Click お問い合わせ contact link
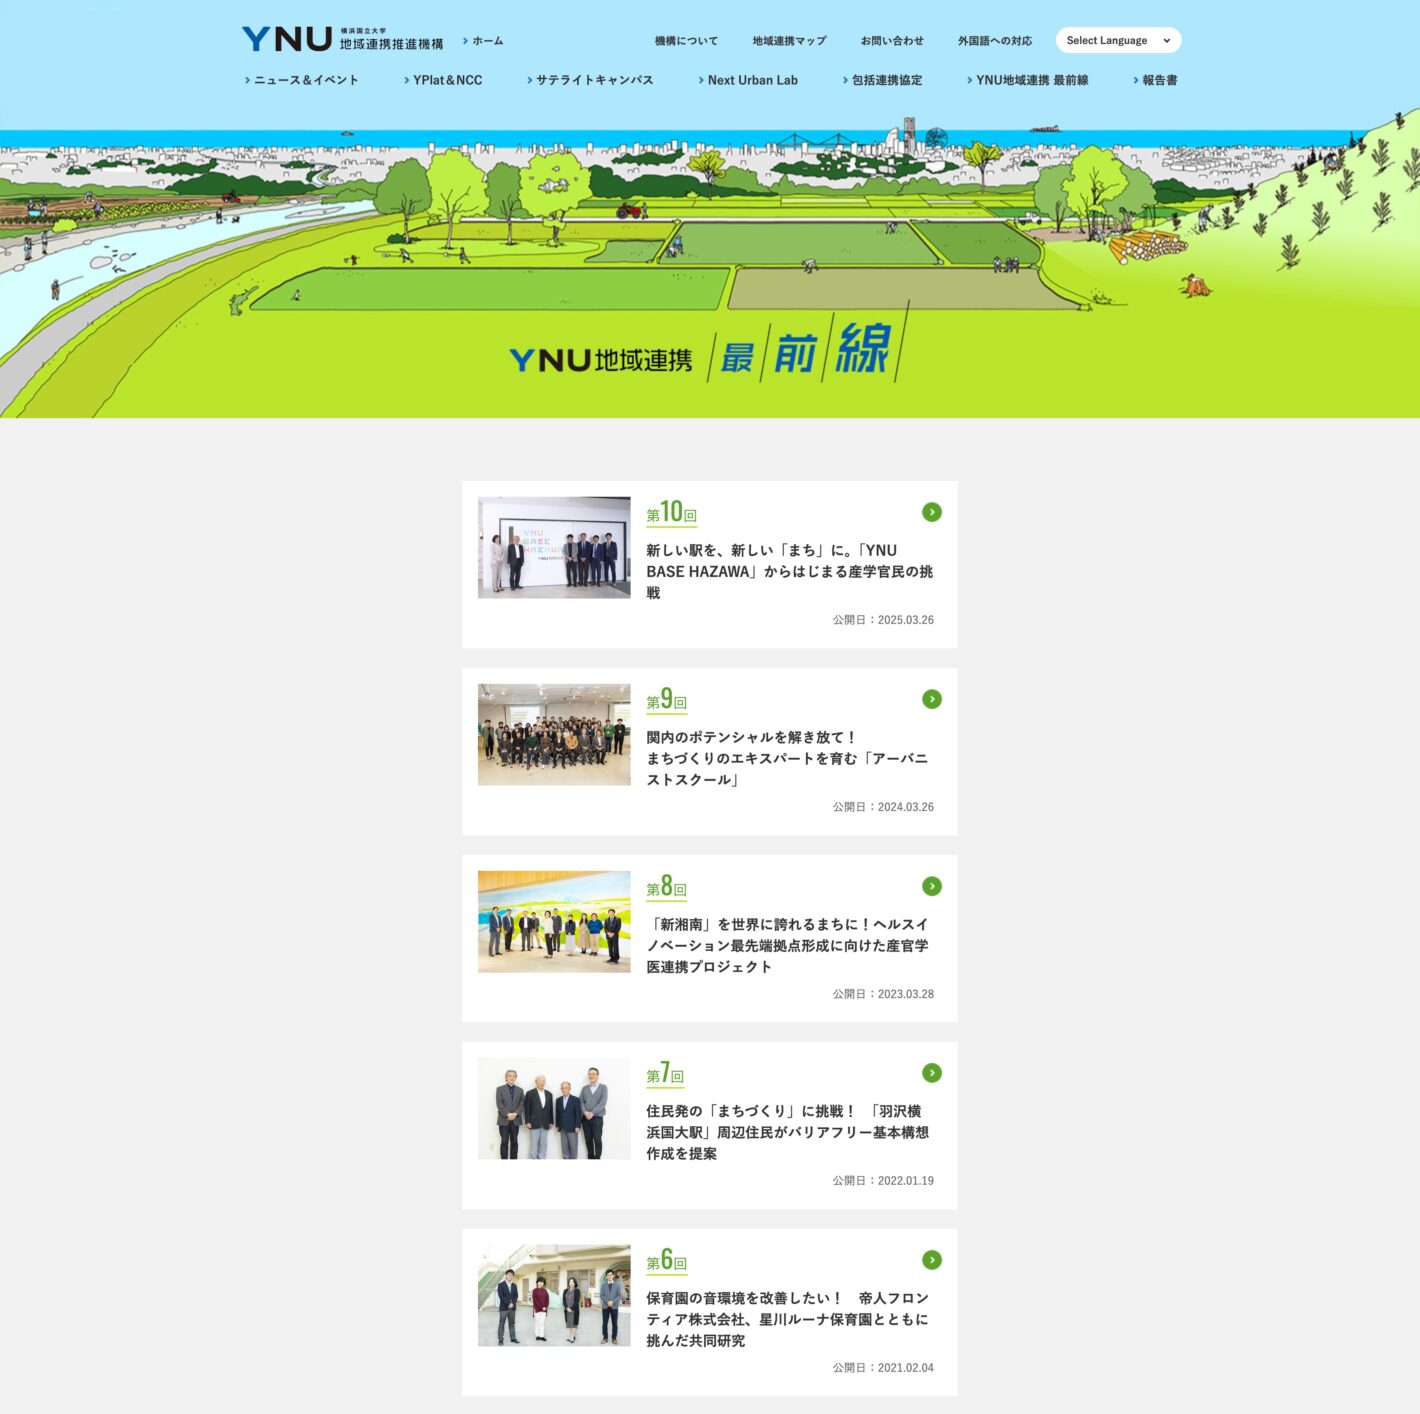 click(892, 41)
